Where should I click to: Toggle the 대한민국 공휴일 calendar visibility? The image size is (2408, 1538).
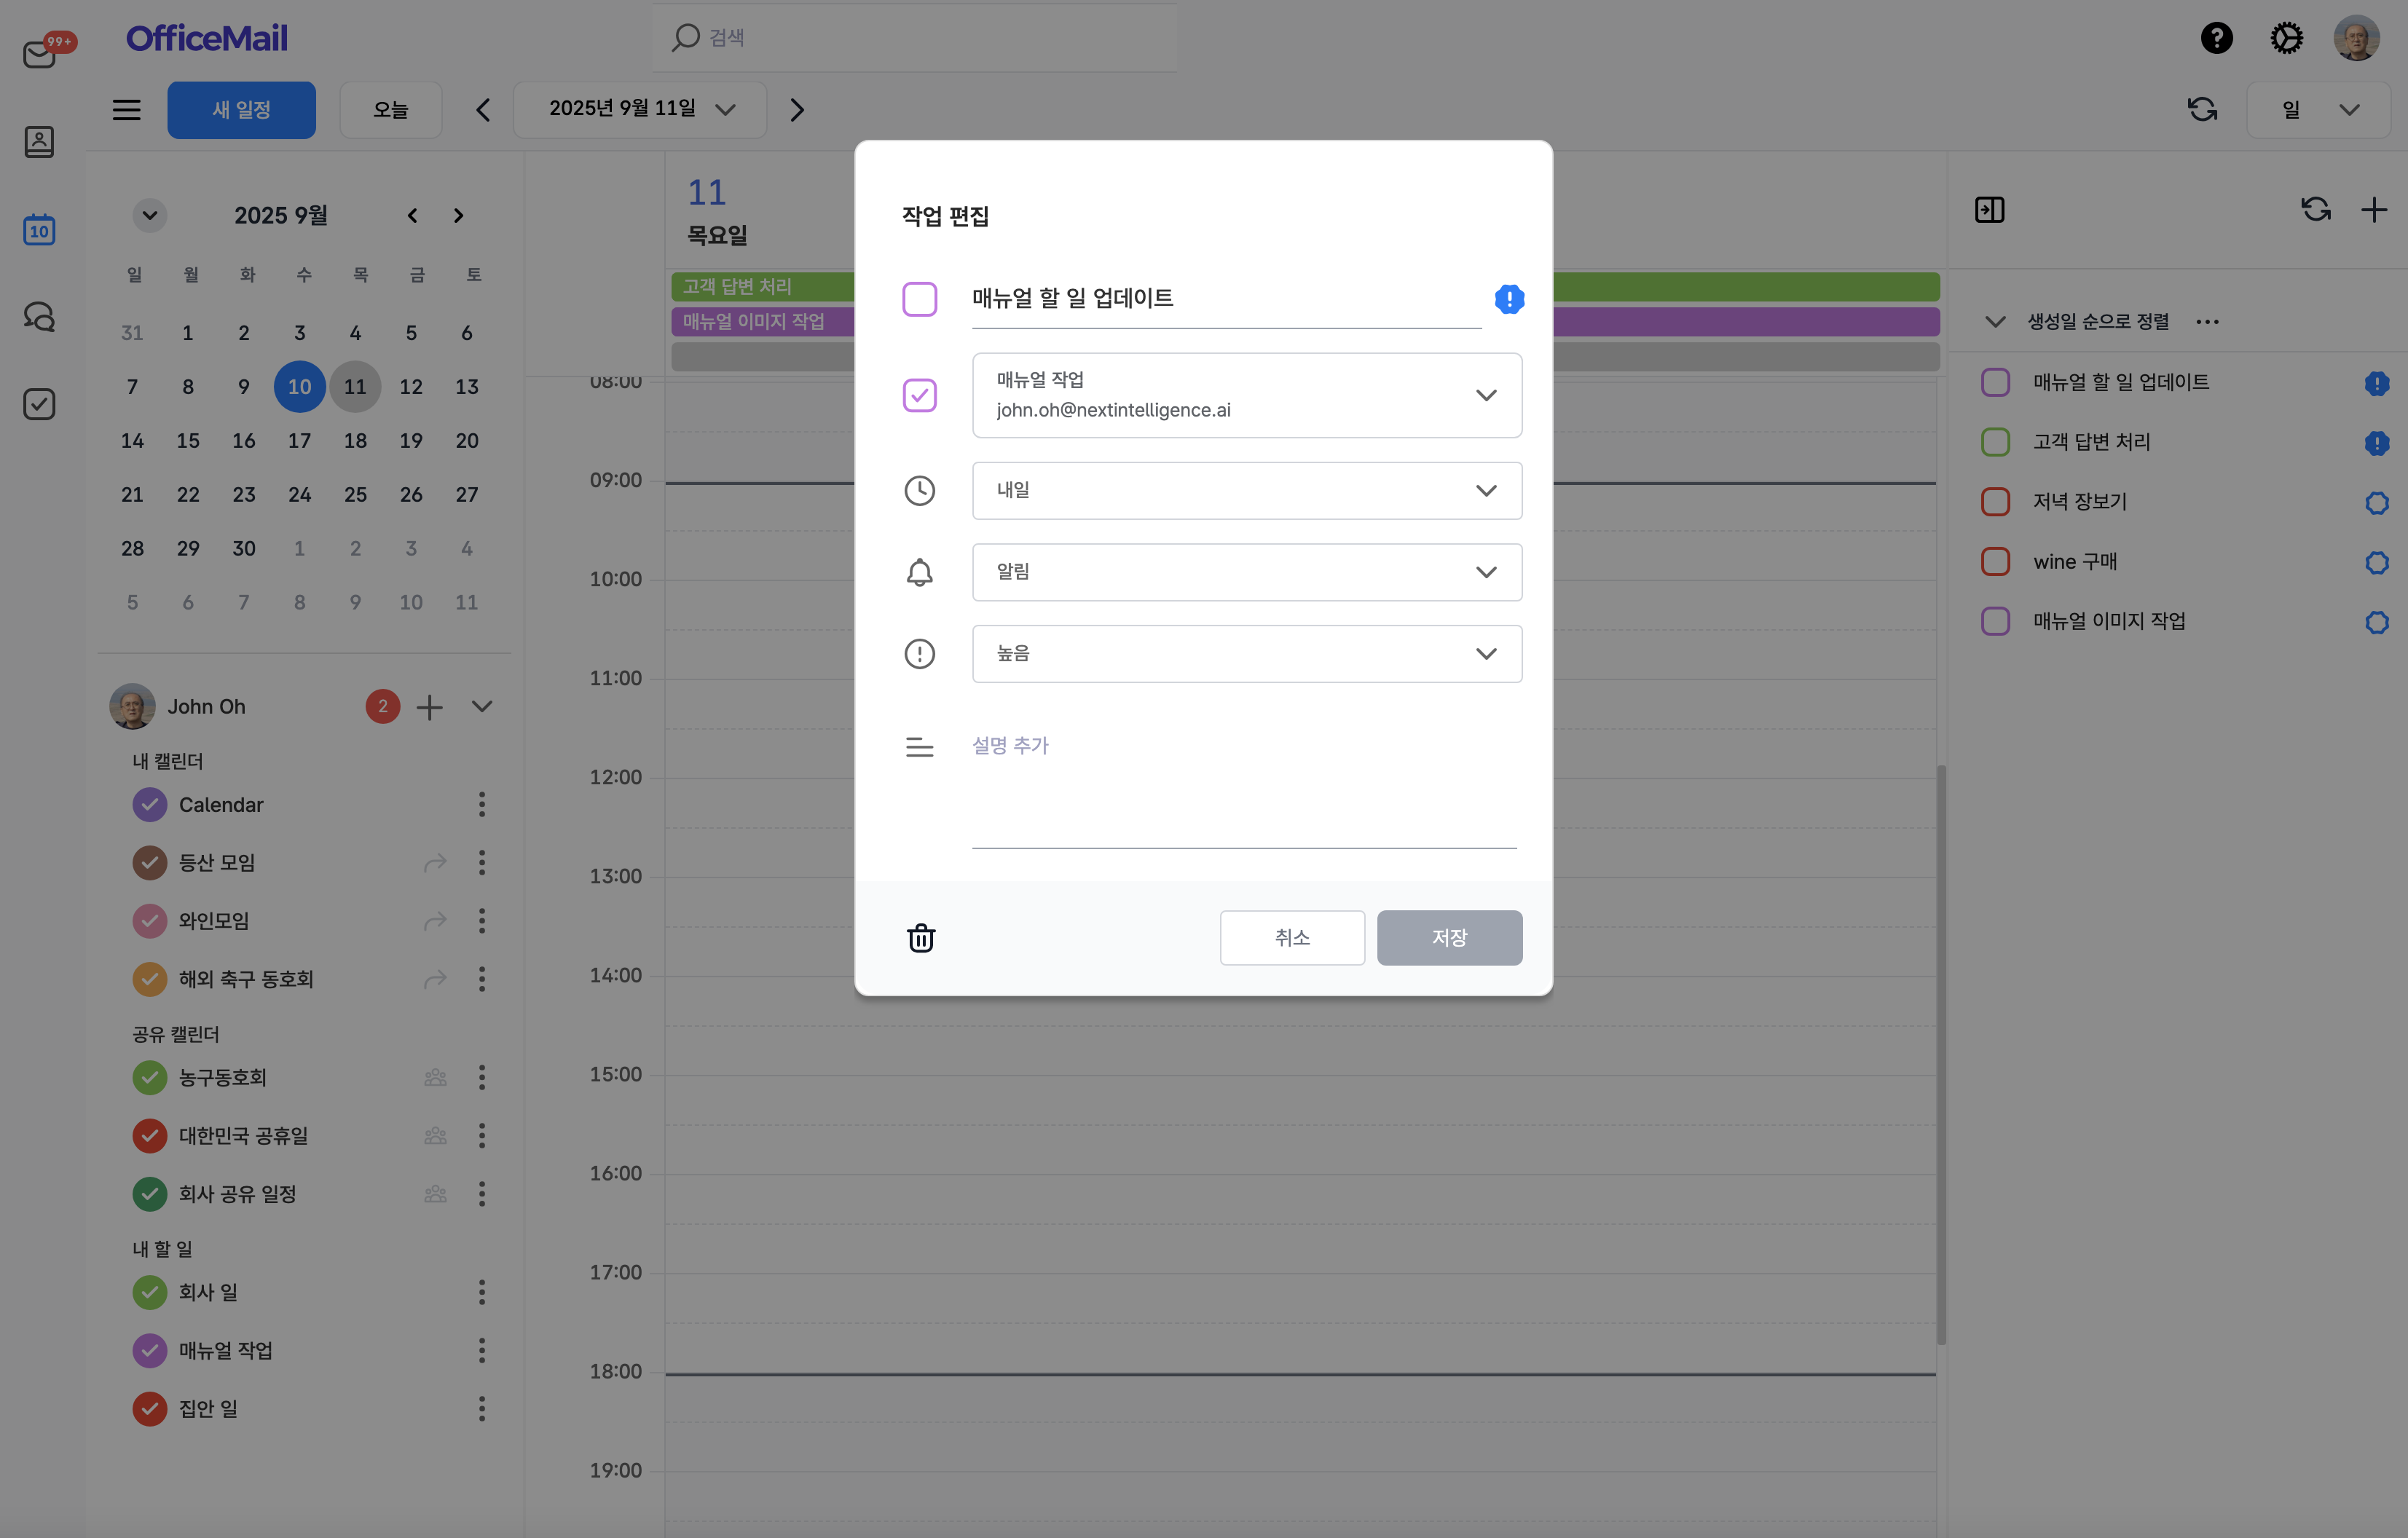tap(150, 1135)
